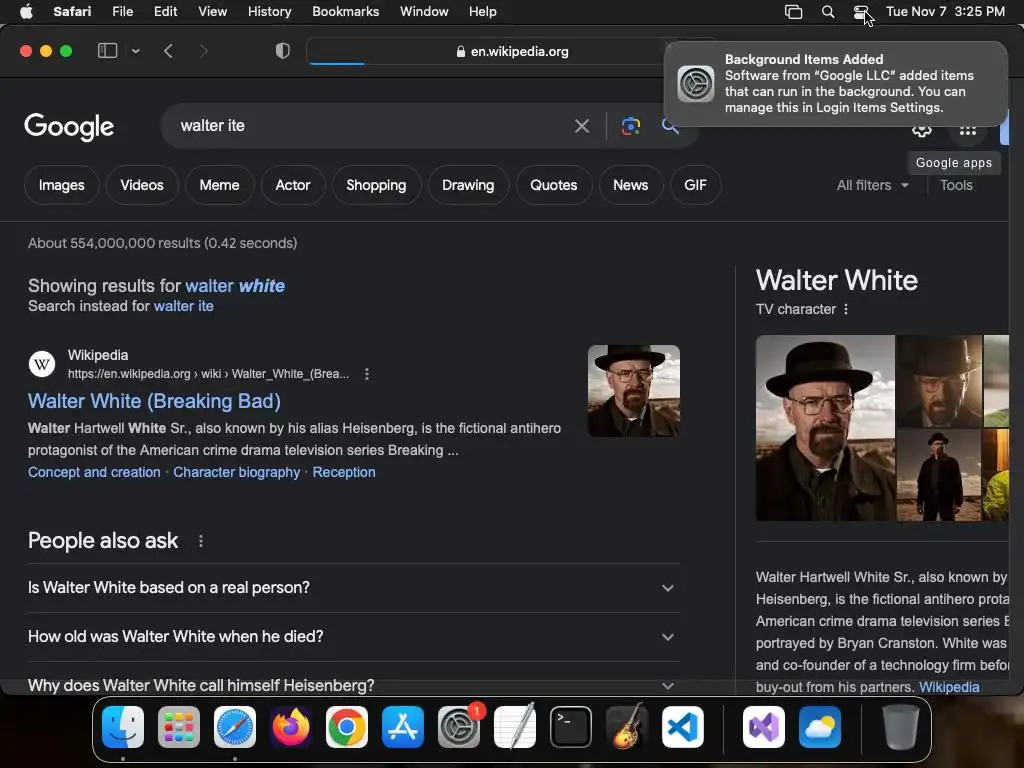Open Walter White (Breaking Bad) result
The height and width of the screenshot is (768, 1024).
(154, 401)
